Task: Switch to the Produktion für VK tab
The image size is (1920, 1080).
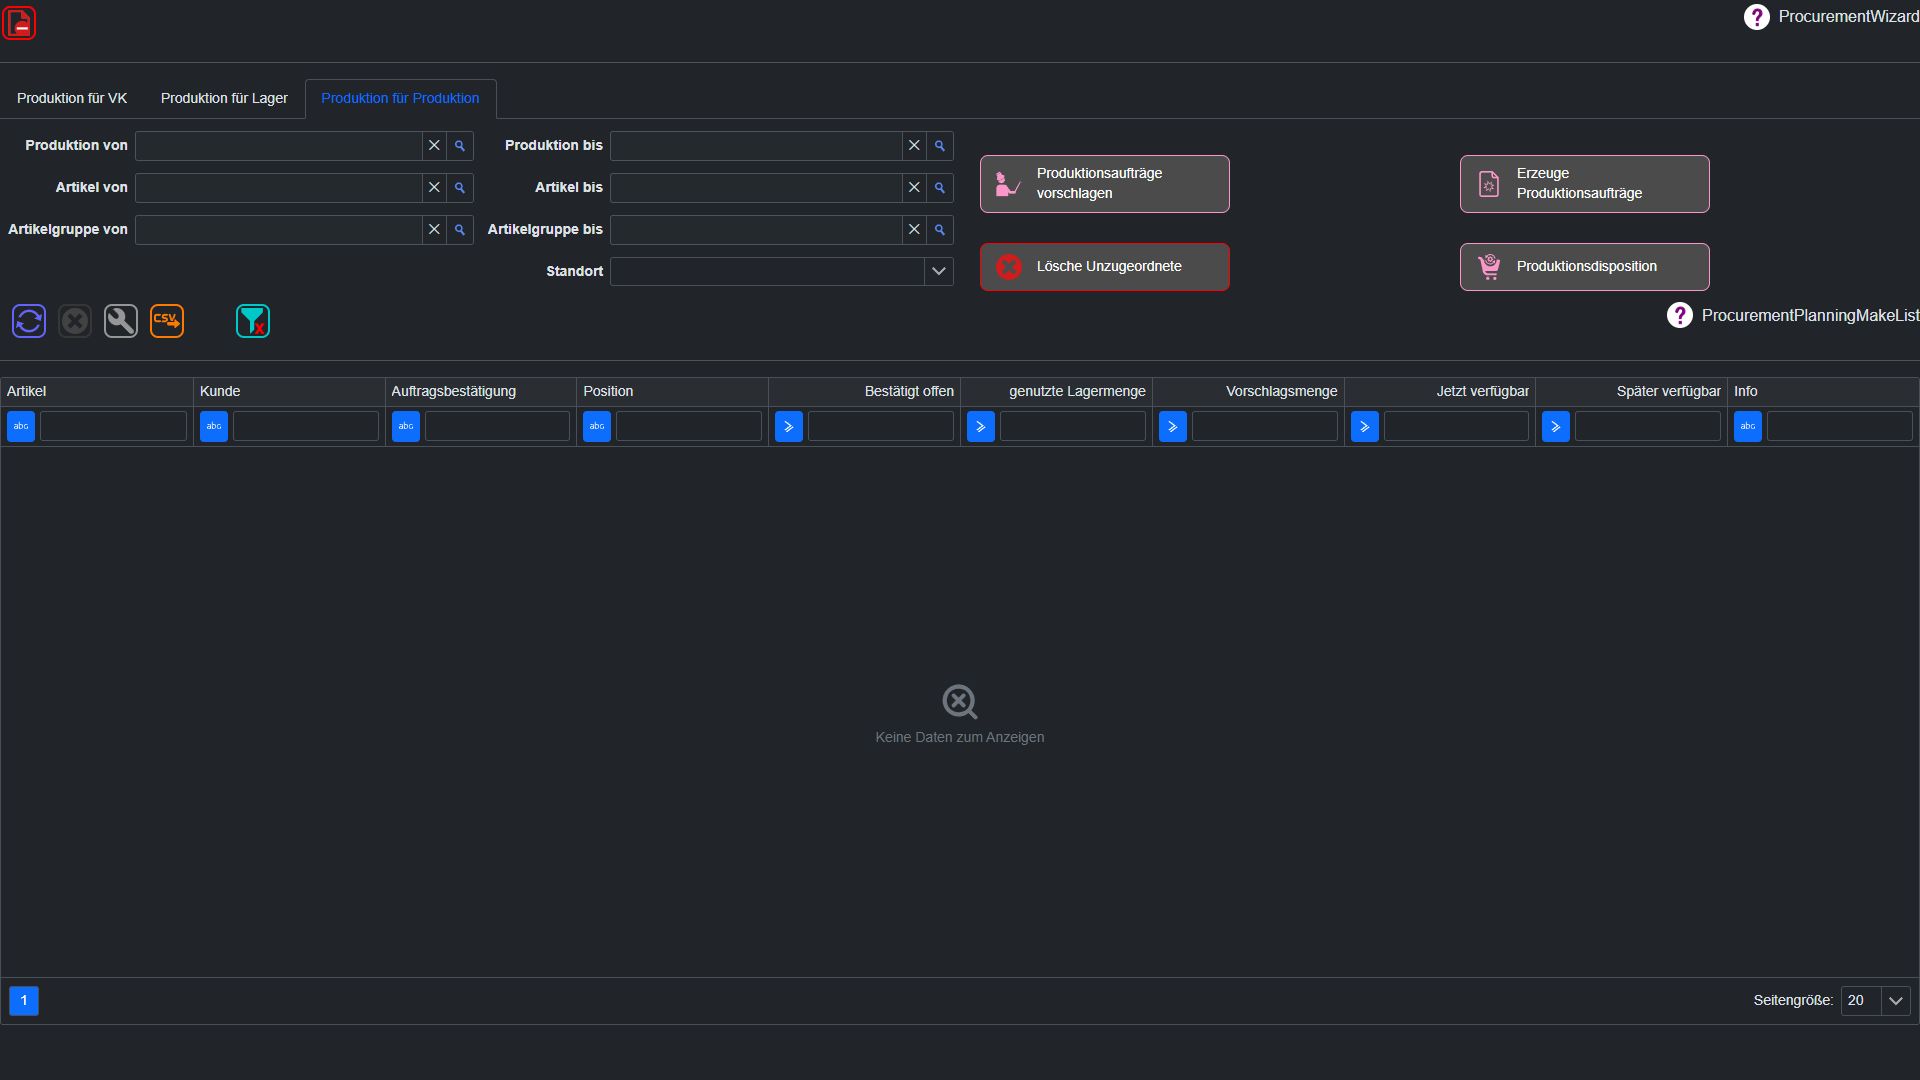Action: click(72, 98)
